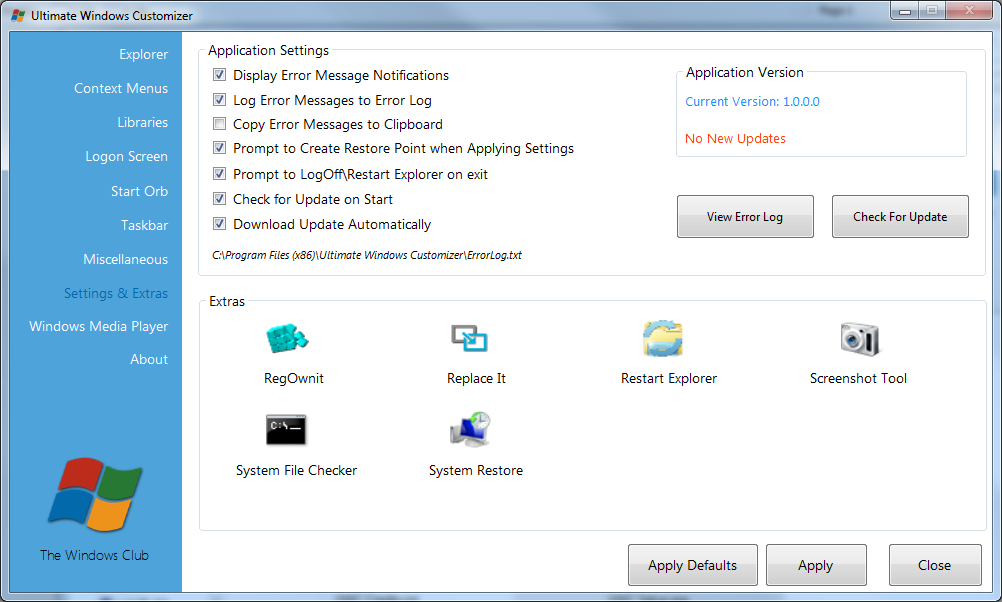Screen dimensions: 1002x602
Task: Click the ErrorLog.txt file path text
Action: click(367, 255)
